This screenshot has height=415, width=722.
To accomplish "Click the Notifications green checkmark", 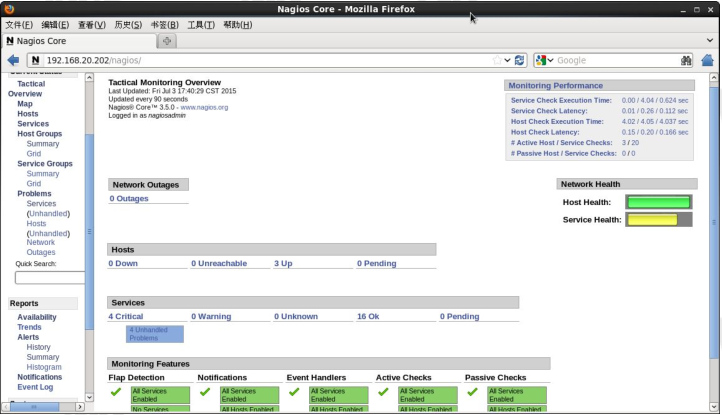I will [205, 392].
